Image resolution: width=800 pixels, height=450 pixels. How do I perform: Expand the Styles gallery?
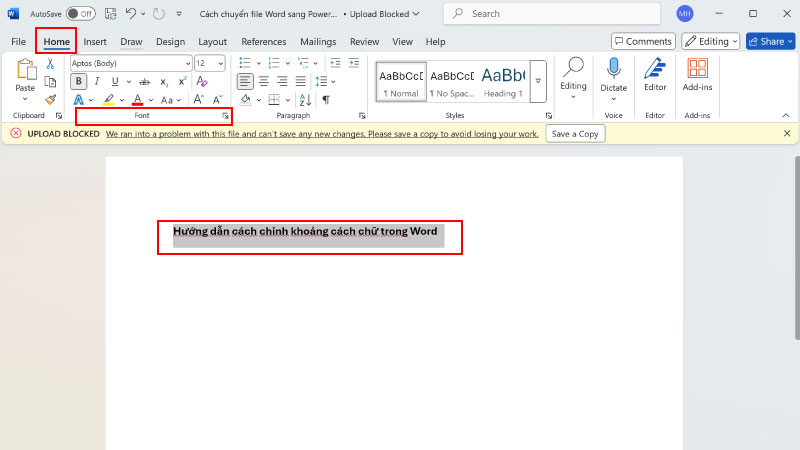pos(538,81)
